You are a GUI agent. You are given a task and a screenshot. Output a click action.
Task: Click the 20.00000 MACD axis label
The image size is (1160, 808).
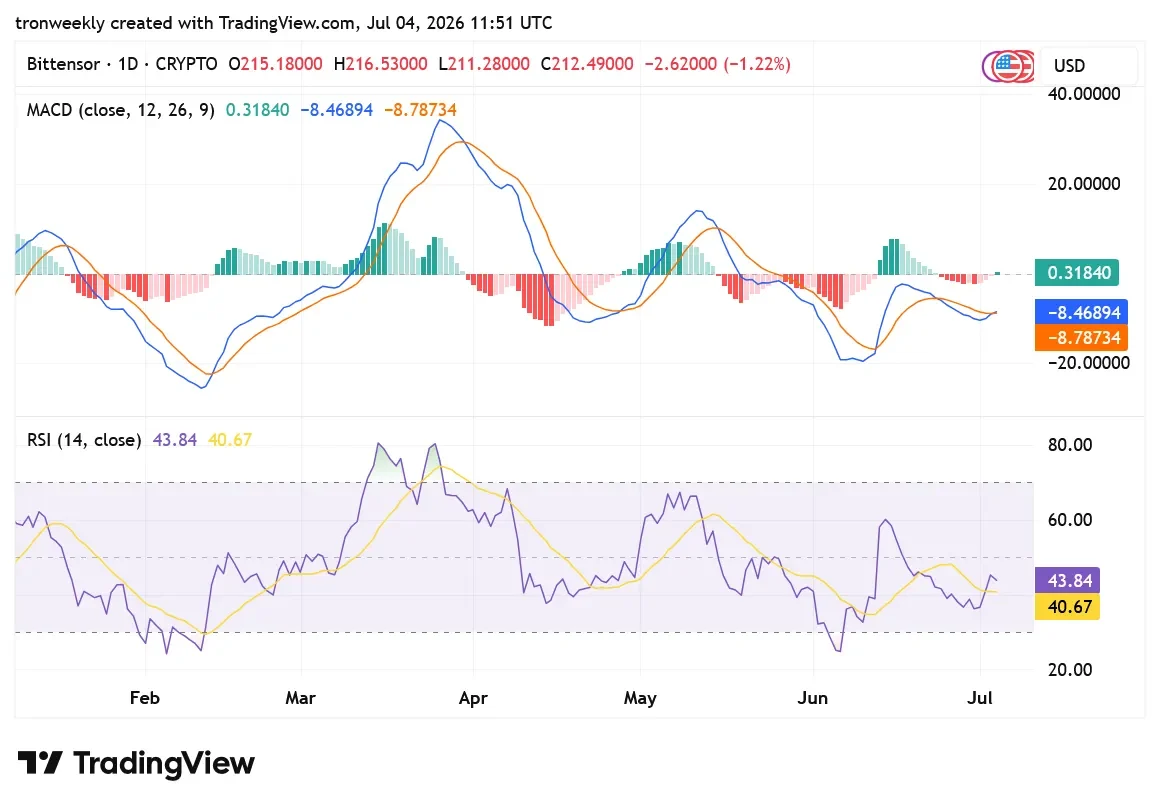1084,184
